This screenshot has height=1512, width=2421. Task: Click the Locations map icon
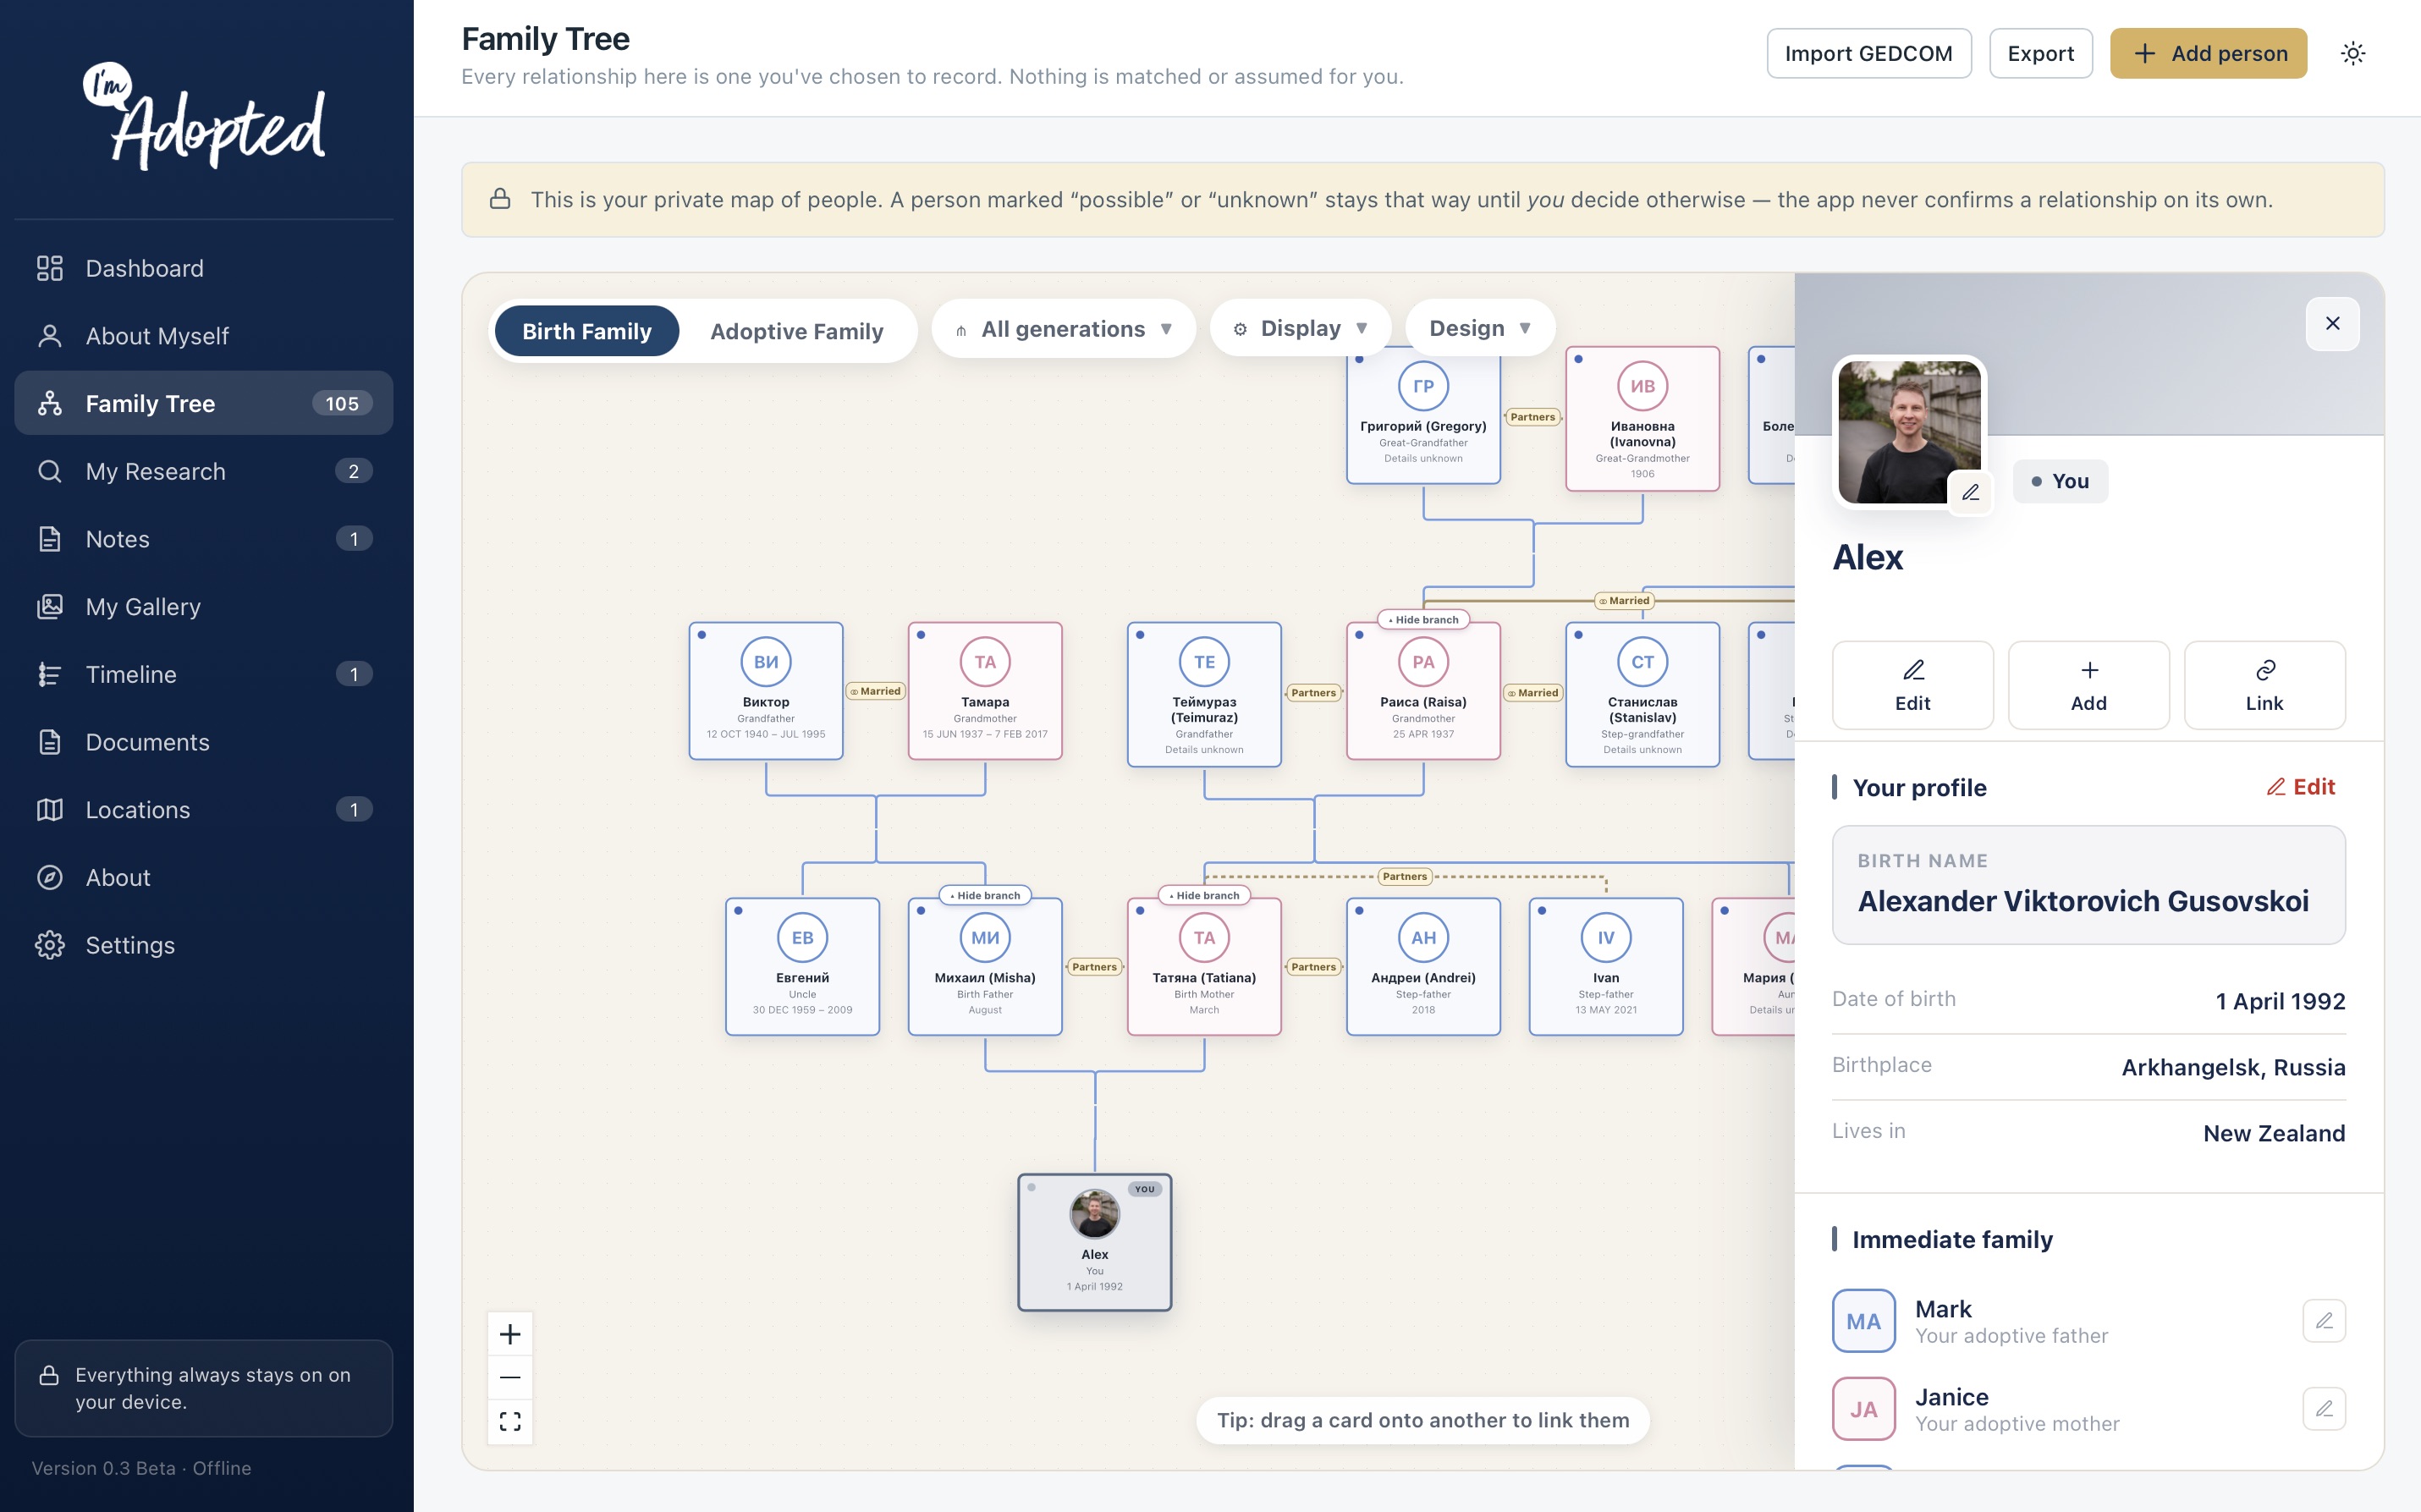[49, 810]
